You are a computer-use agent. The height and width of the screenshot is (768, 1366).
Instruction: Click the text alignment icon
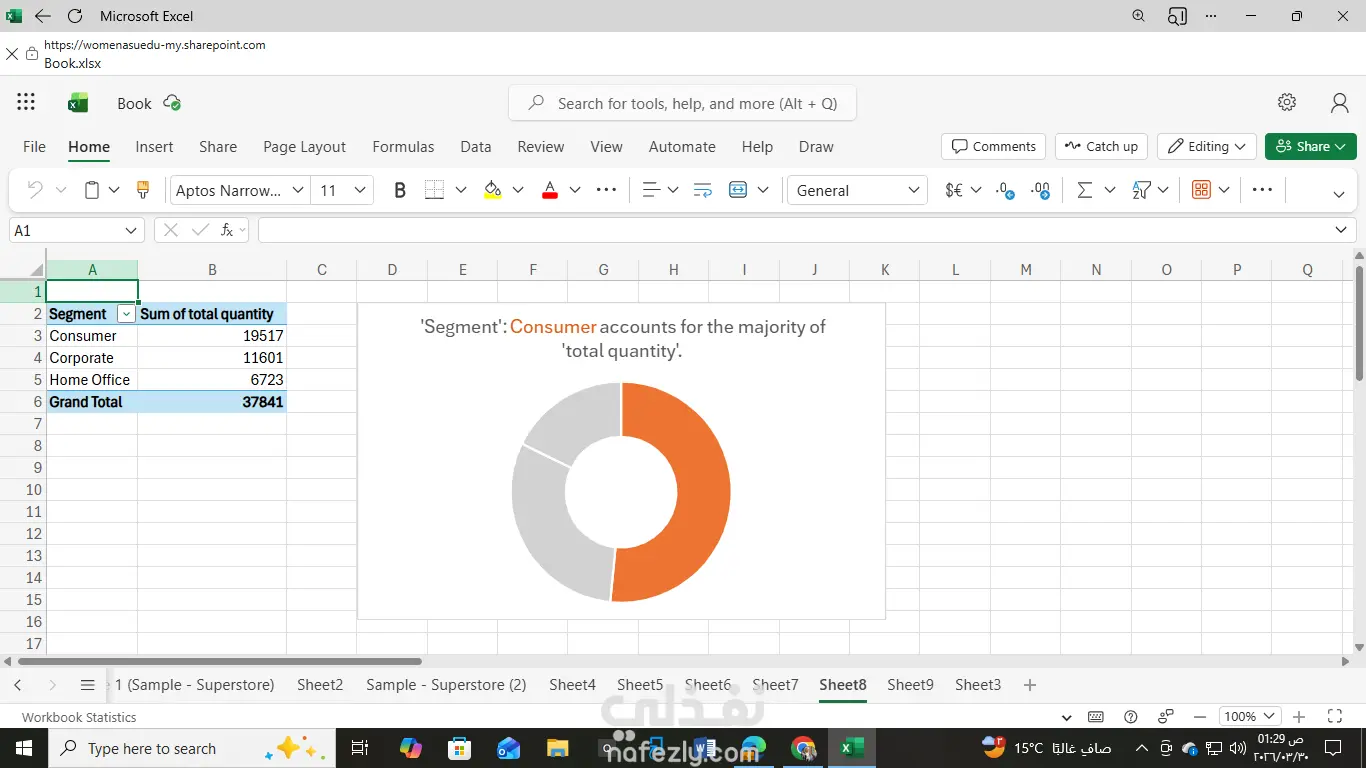(x=651, y=190)
